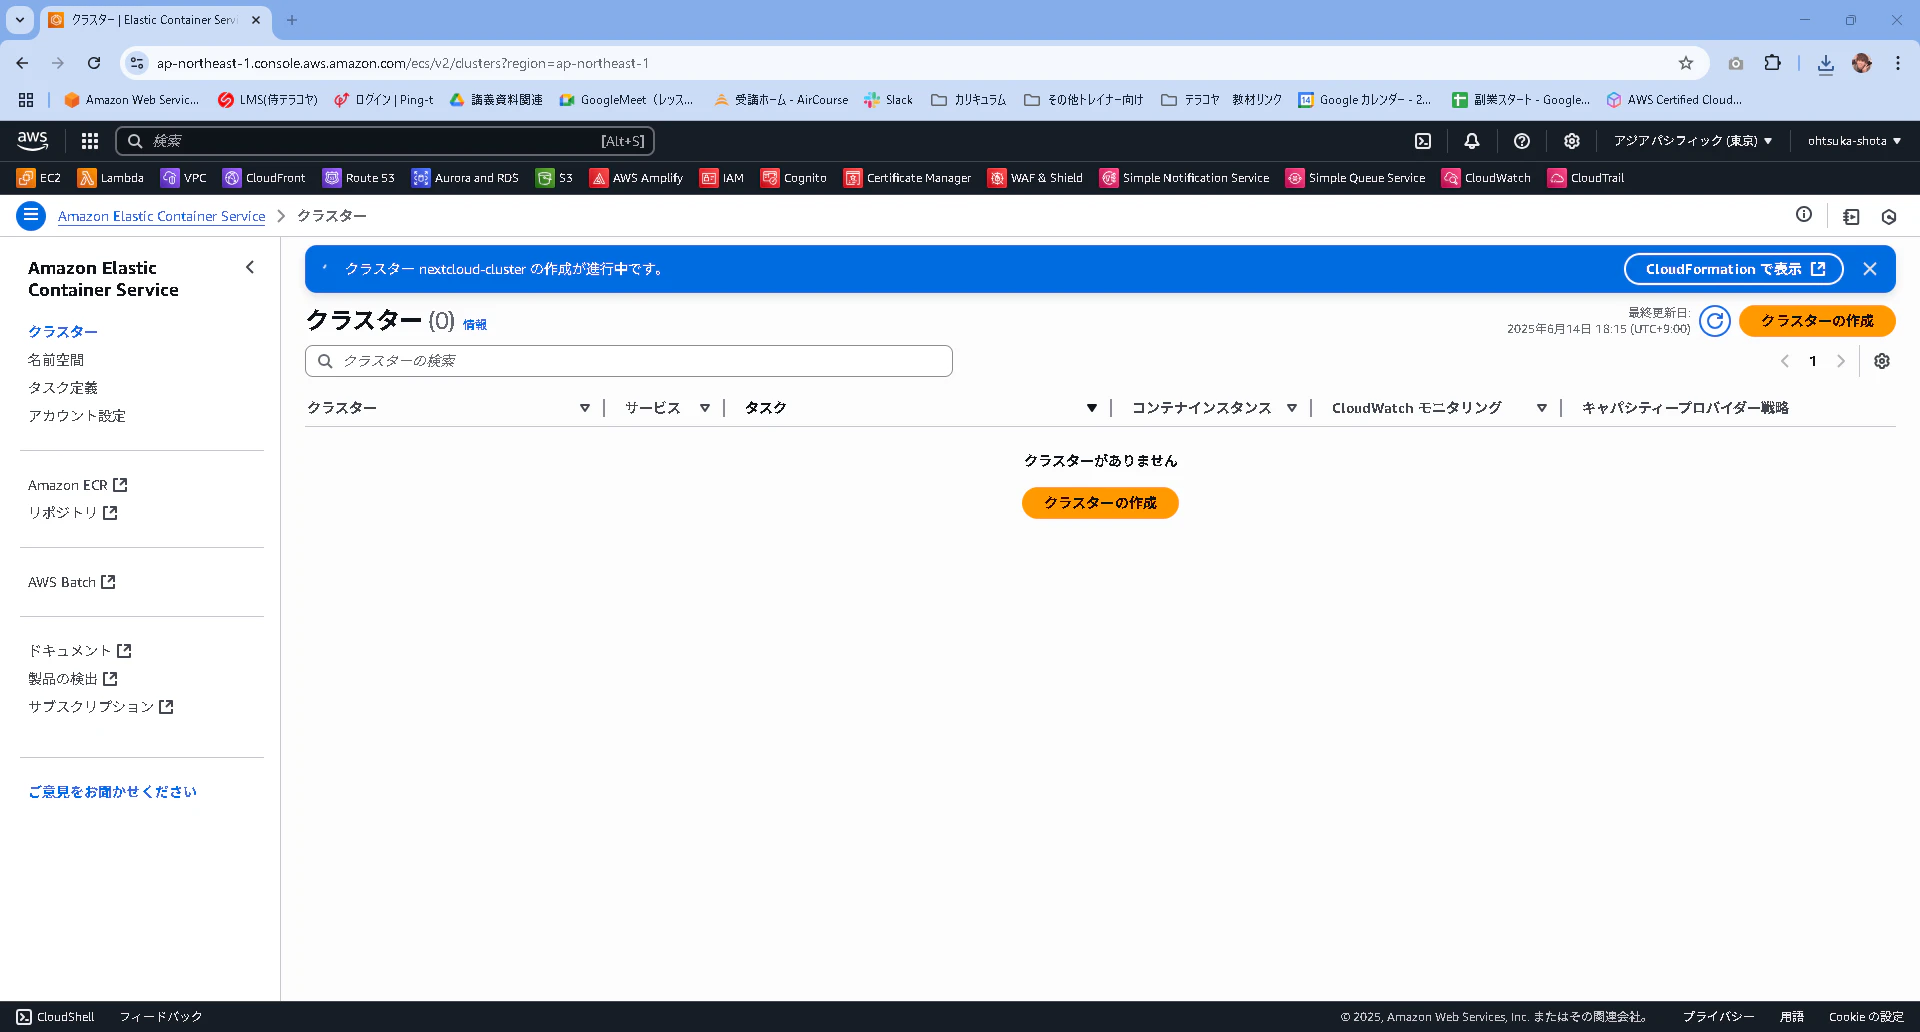This screenshot has width=1920, height=1032.
Task: Open a new browser tab
Action: (292, 20)
